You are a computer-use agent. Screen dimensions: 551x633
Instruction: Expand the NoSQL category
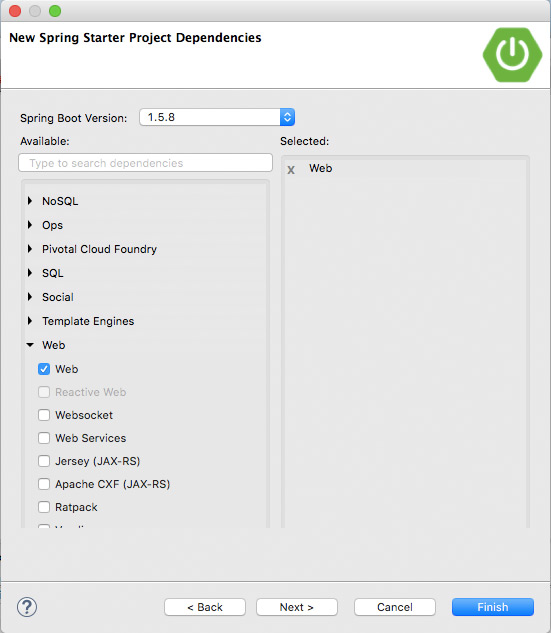pos(30,201)
